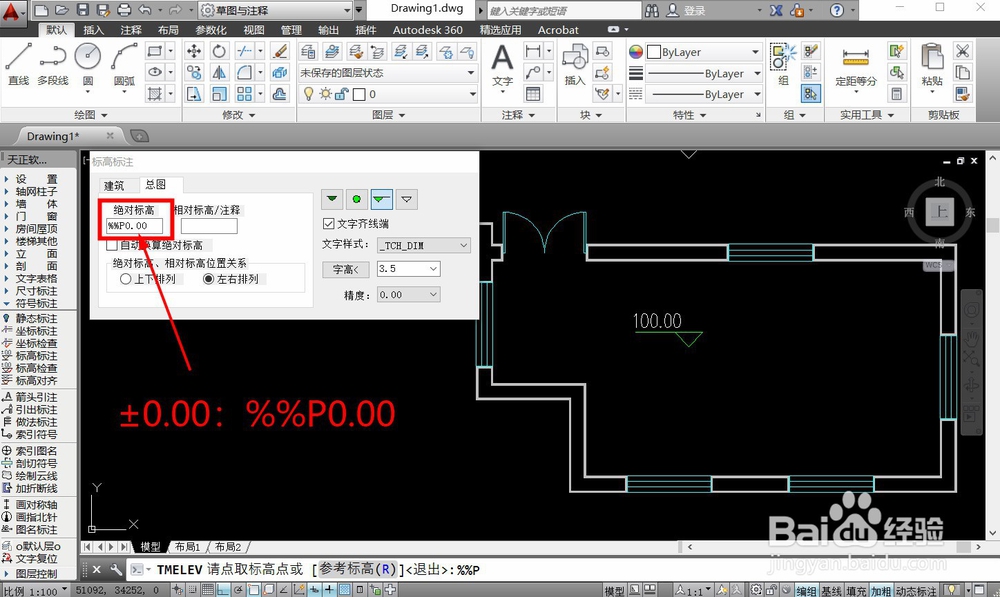Click inside the 绝对标高 input field
The height and width of the screenshot is (597, 1000).
(x=135, y=226)
